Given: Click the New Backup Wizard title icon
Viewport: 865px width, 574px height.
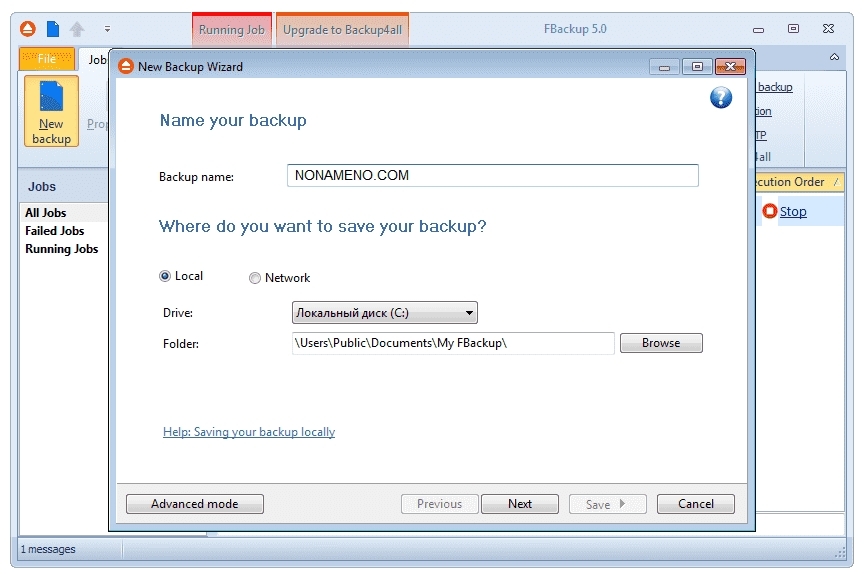Looking at the screenshot, I should (x=126, y=66).
